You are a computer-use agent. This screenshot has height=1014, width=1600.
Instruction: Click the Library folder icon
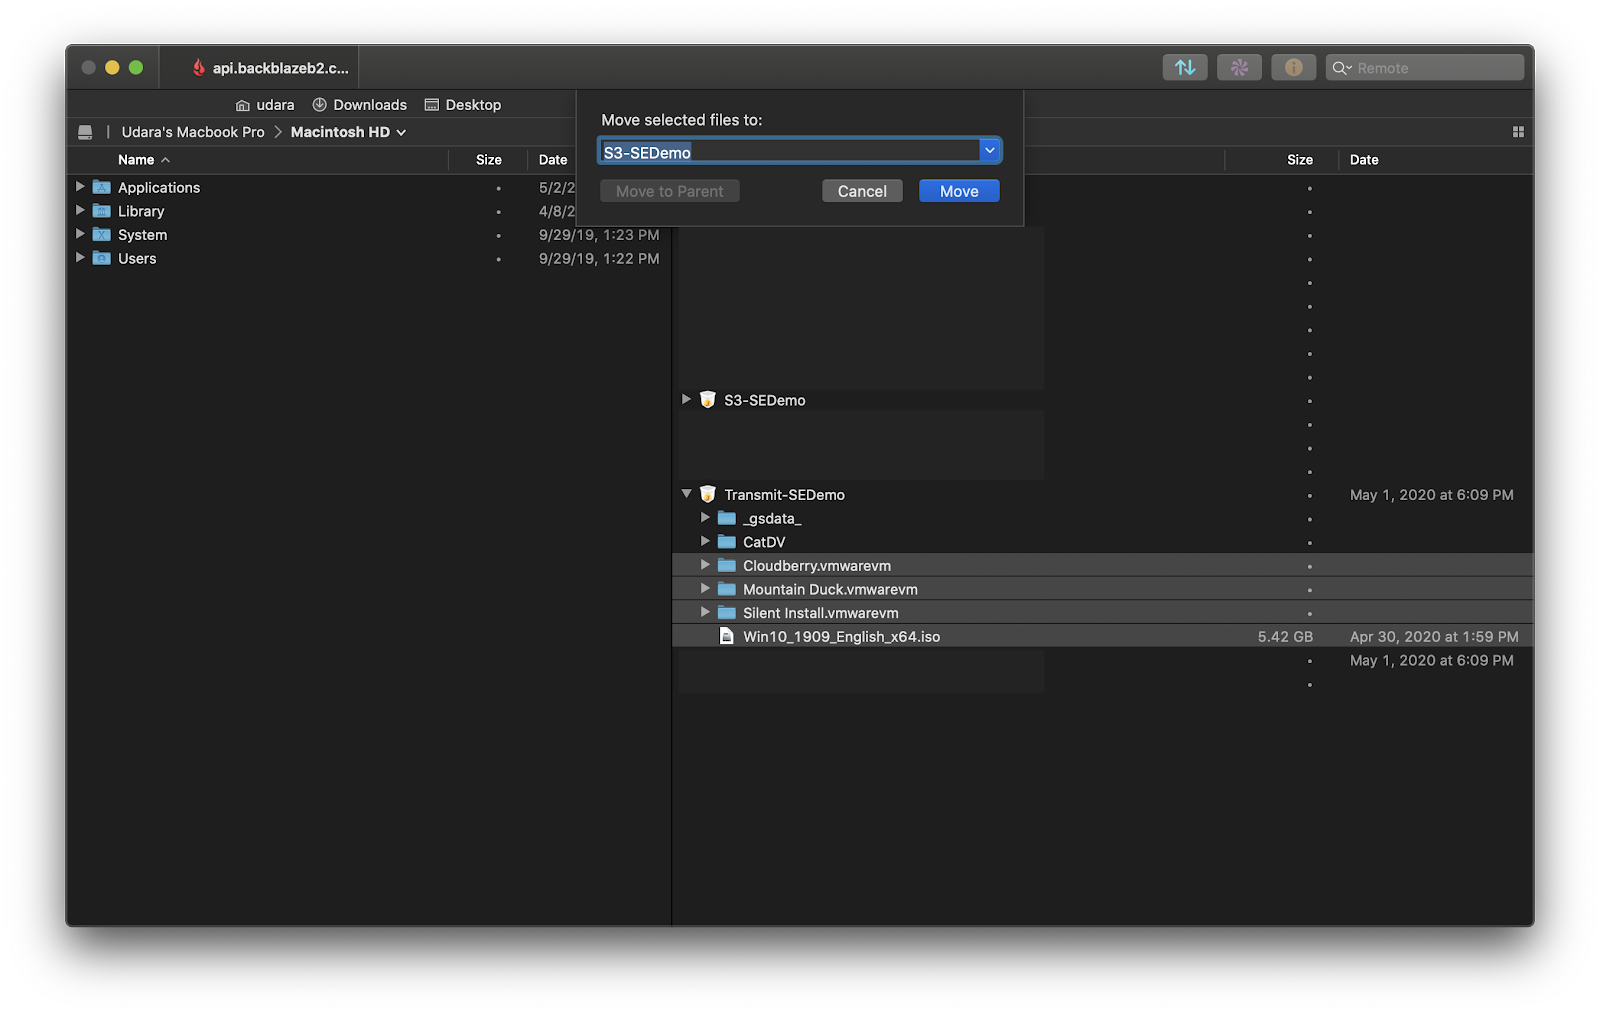tap(101, 211)
